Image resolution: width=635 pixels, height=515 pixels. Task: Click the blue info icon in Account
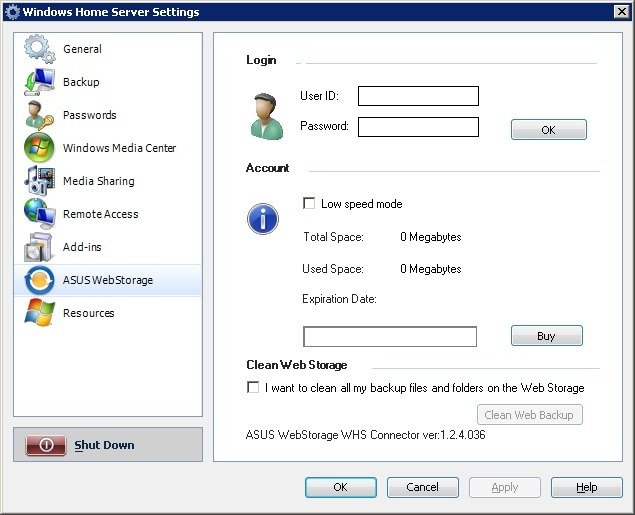(x=263, y=219)
